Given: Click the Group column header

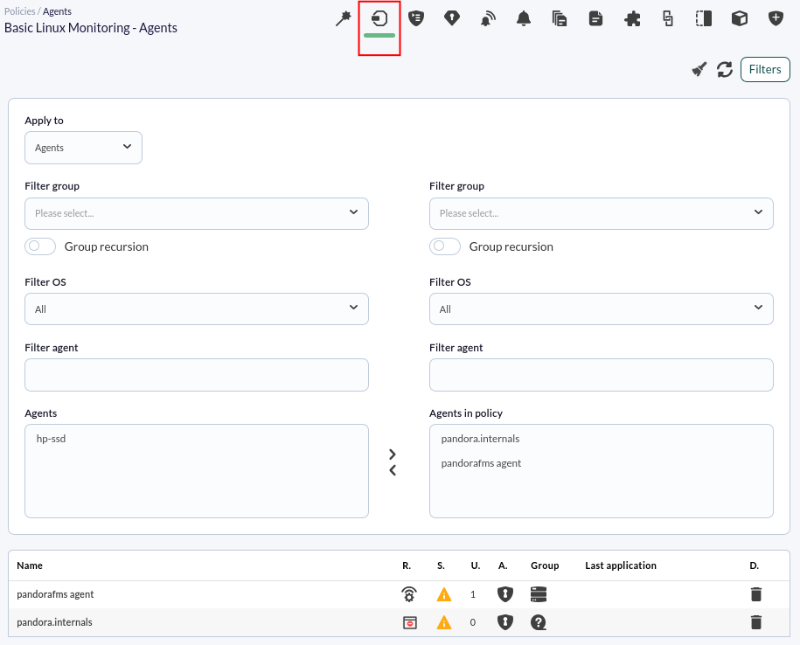Looking at the screenshot, I should [x=544, y=565].
